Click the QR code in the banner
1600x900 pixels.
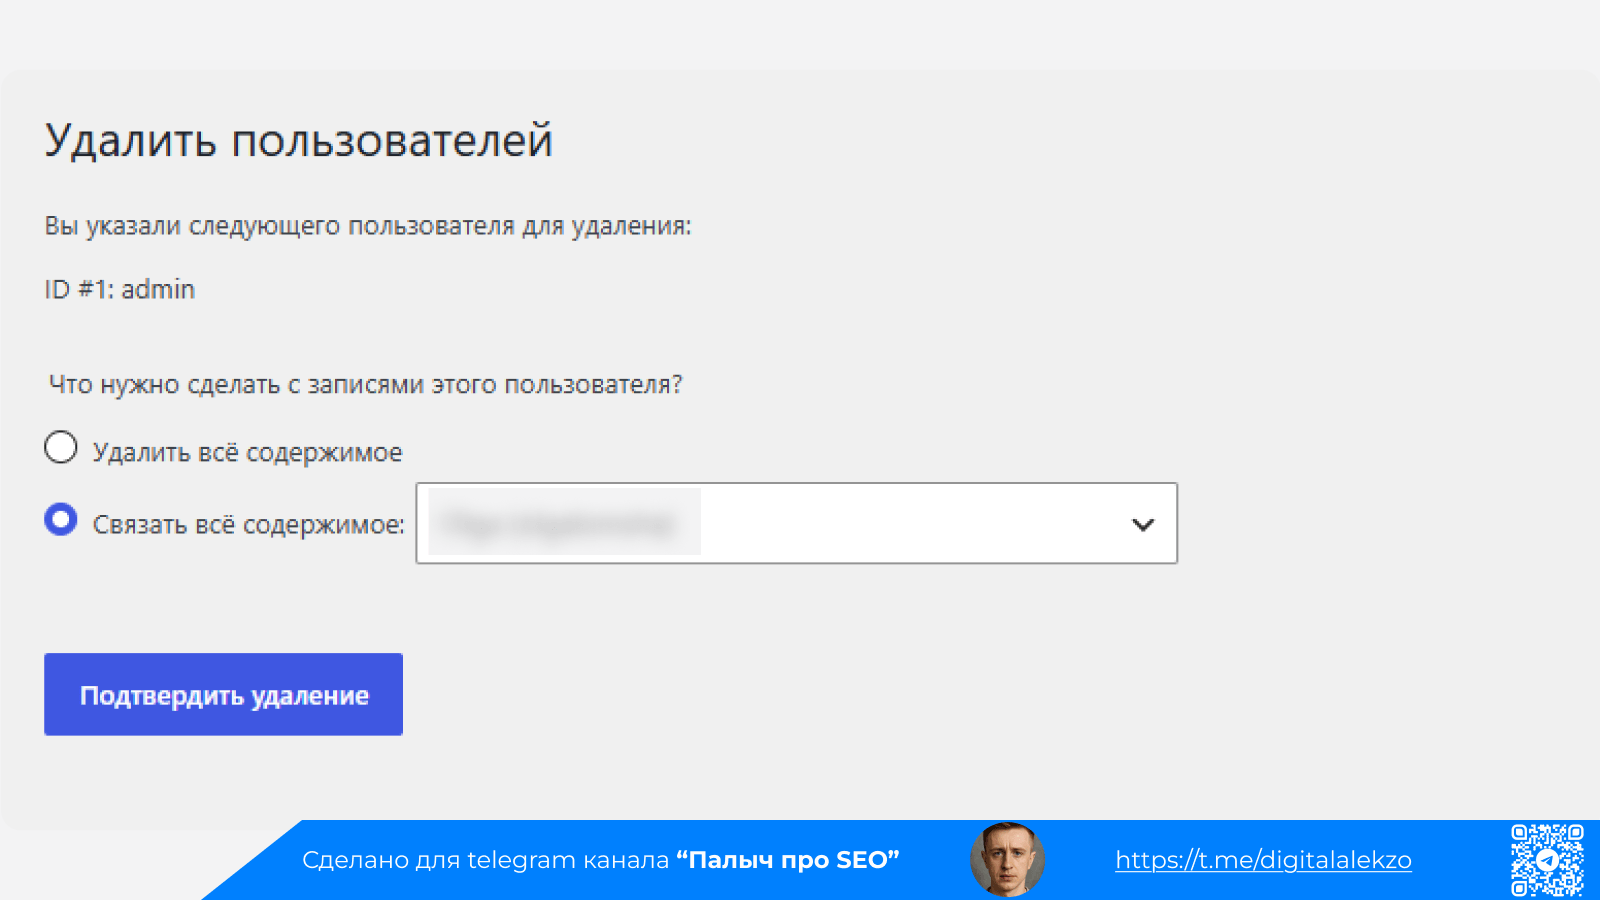click(x=1547, y=860)
